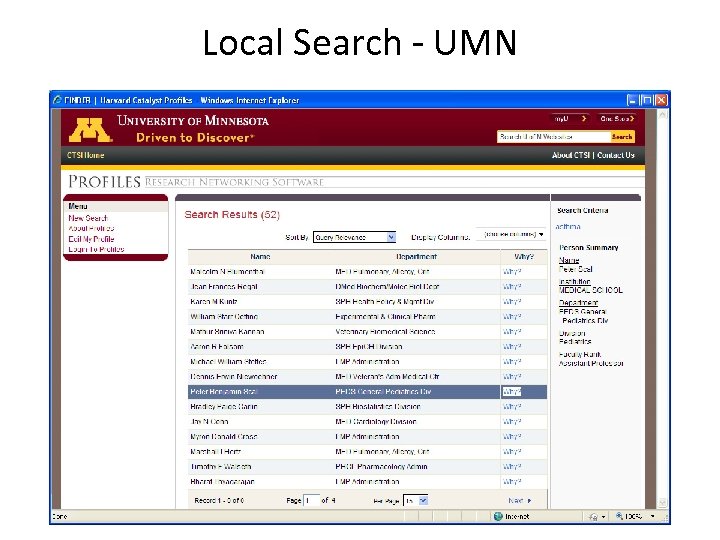Viewport: 720px width, 540px height.
Task: Open About CTSI link
Action: [x=571, y=155]
